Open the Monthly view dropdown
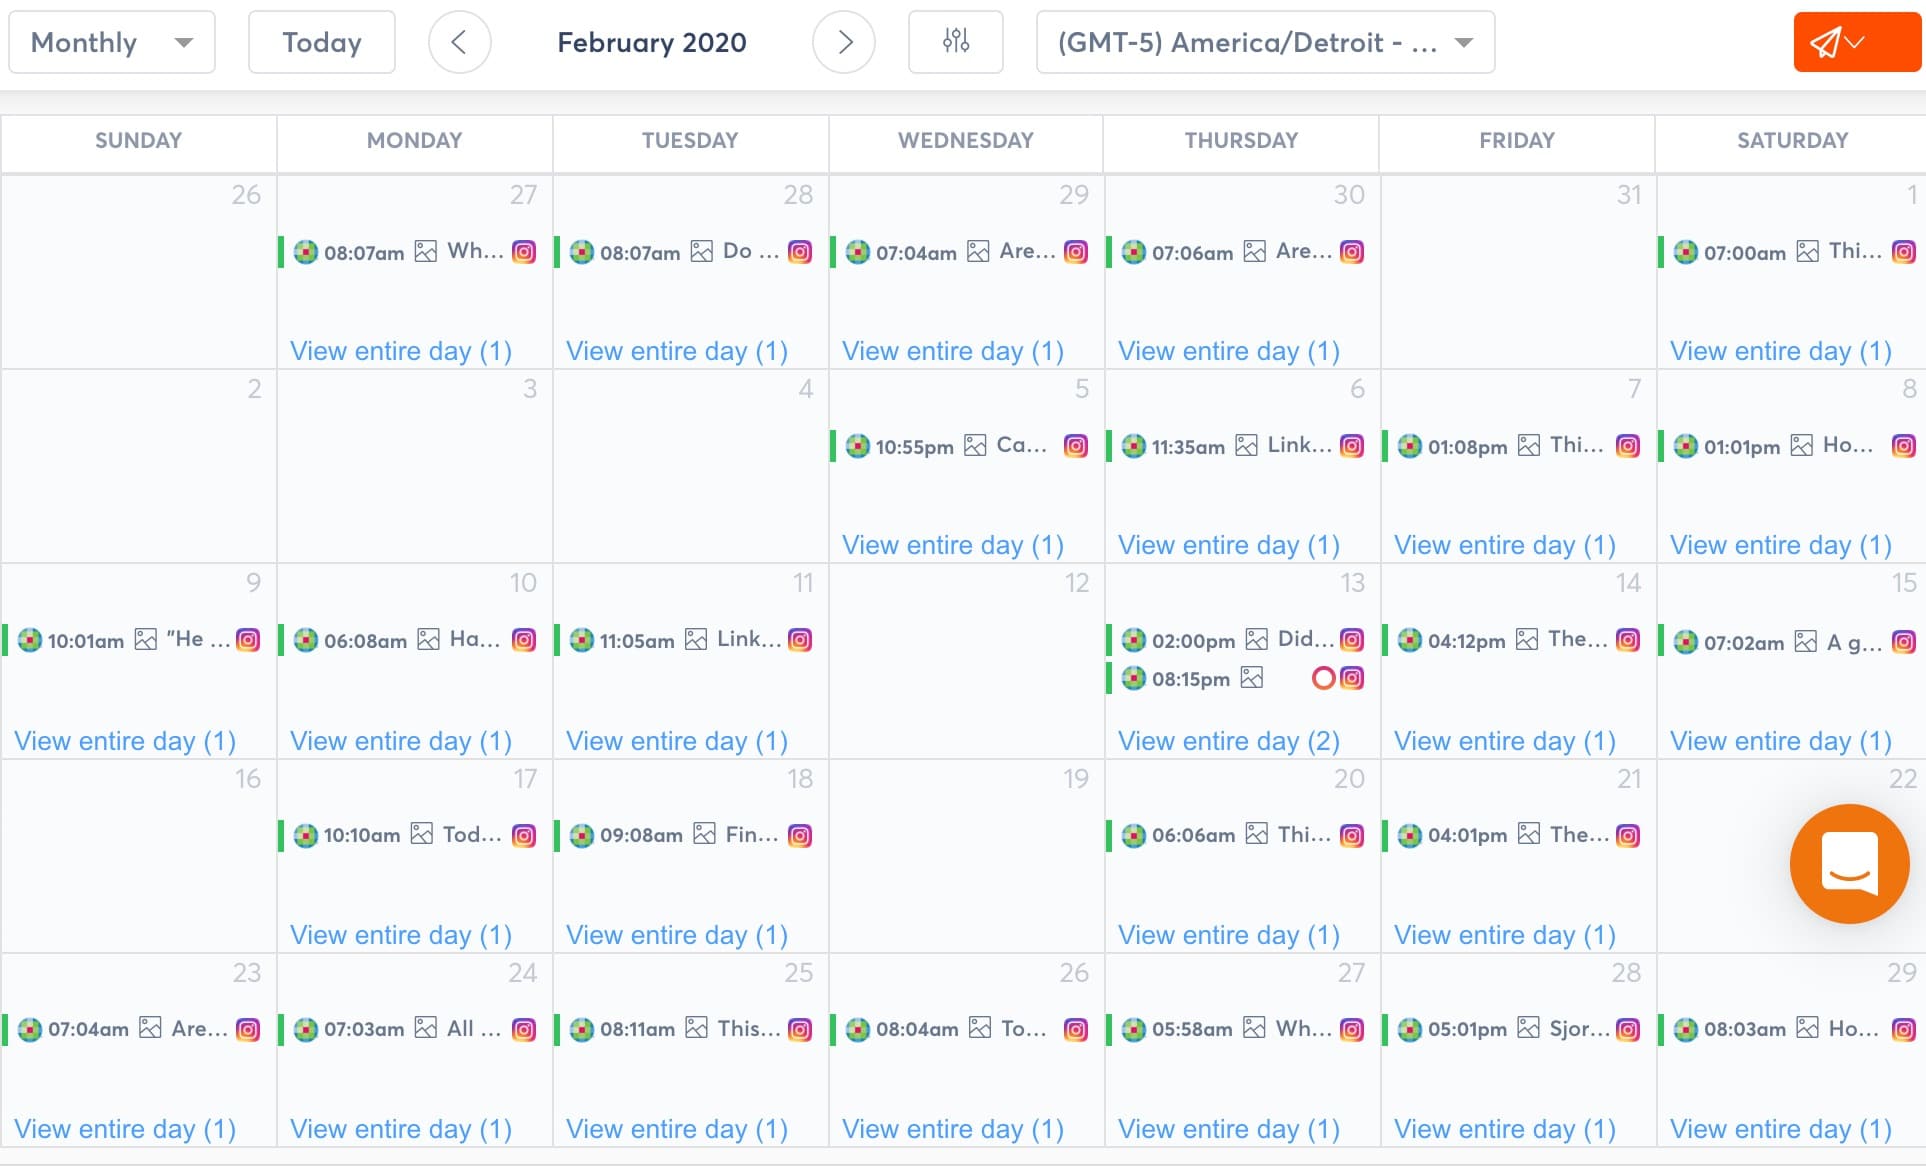Image resolution: width=1926 pixels, height=1176 pixels. [112, 42]
